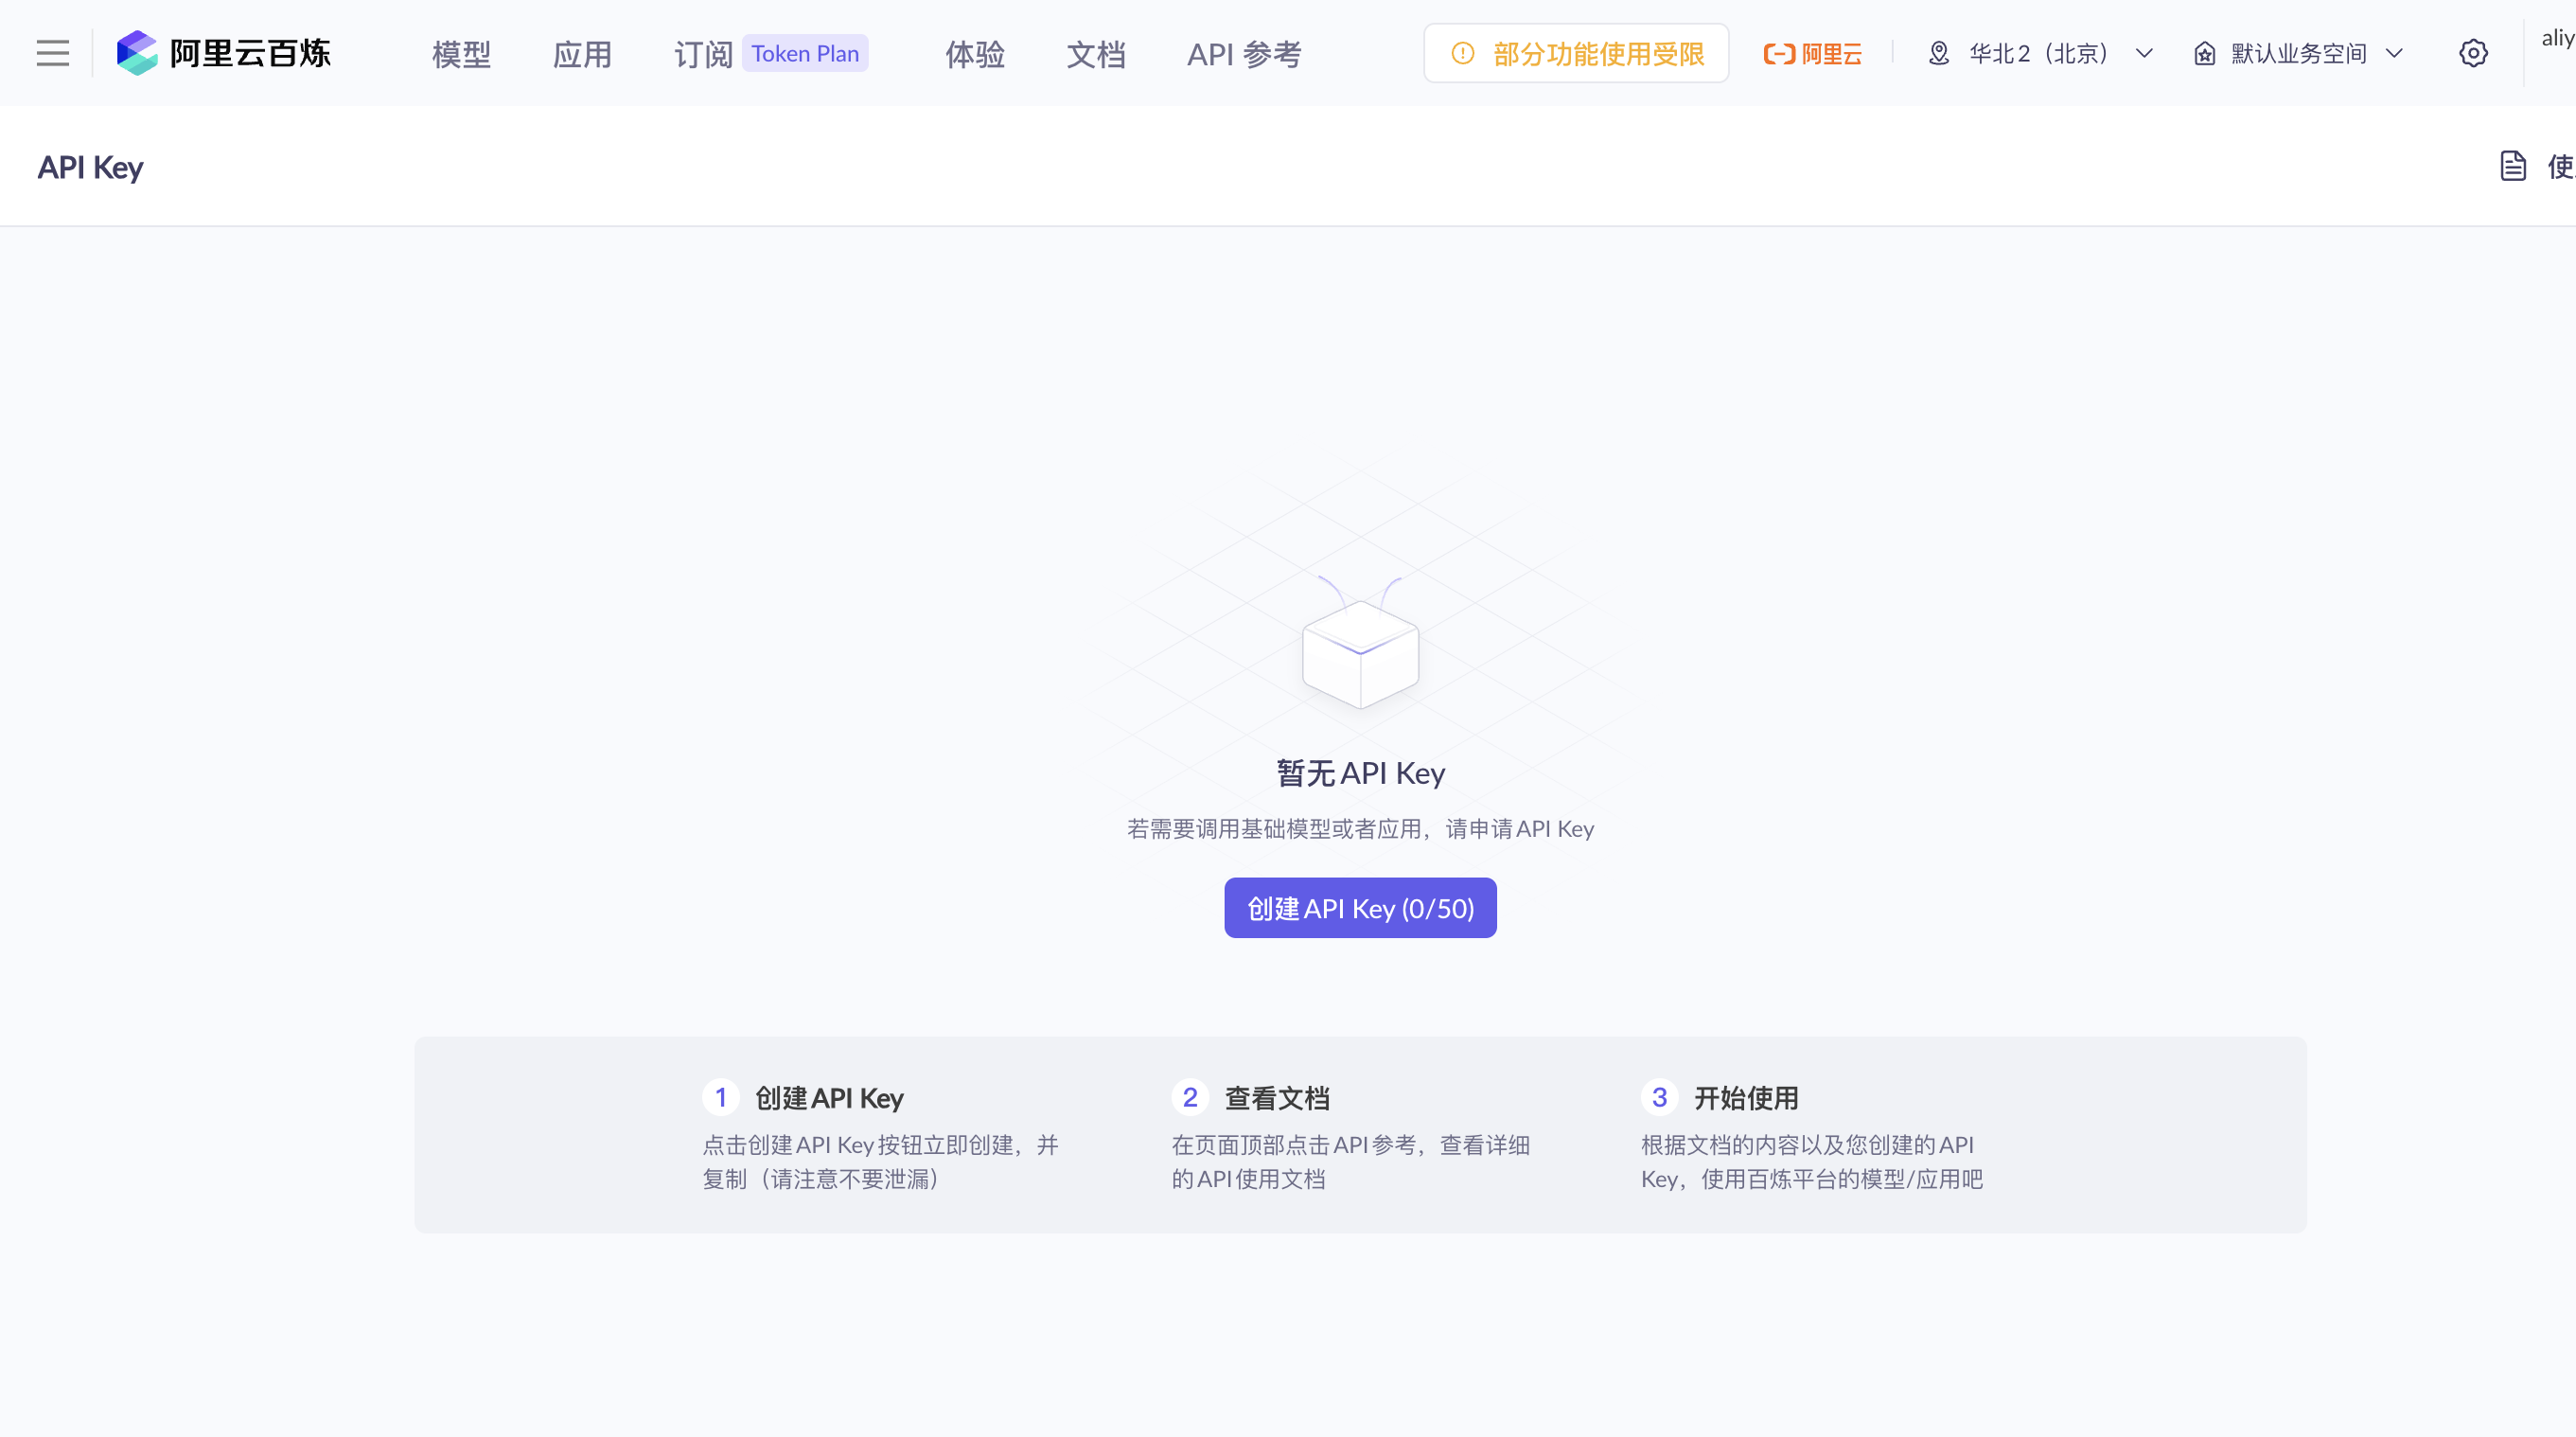Click the 暂无 API Key heading

1360,773
